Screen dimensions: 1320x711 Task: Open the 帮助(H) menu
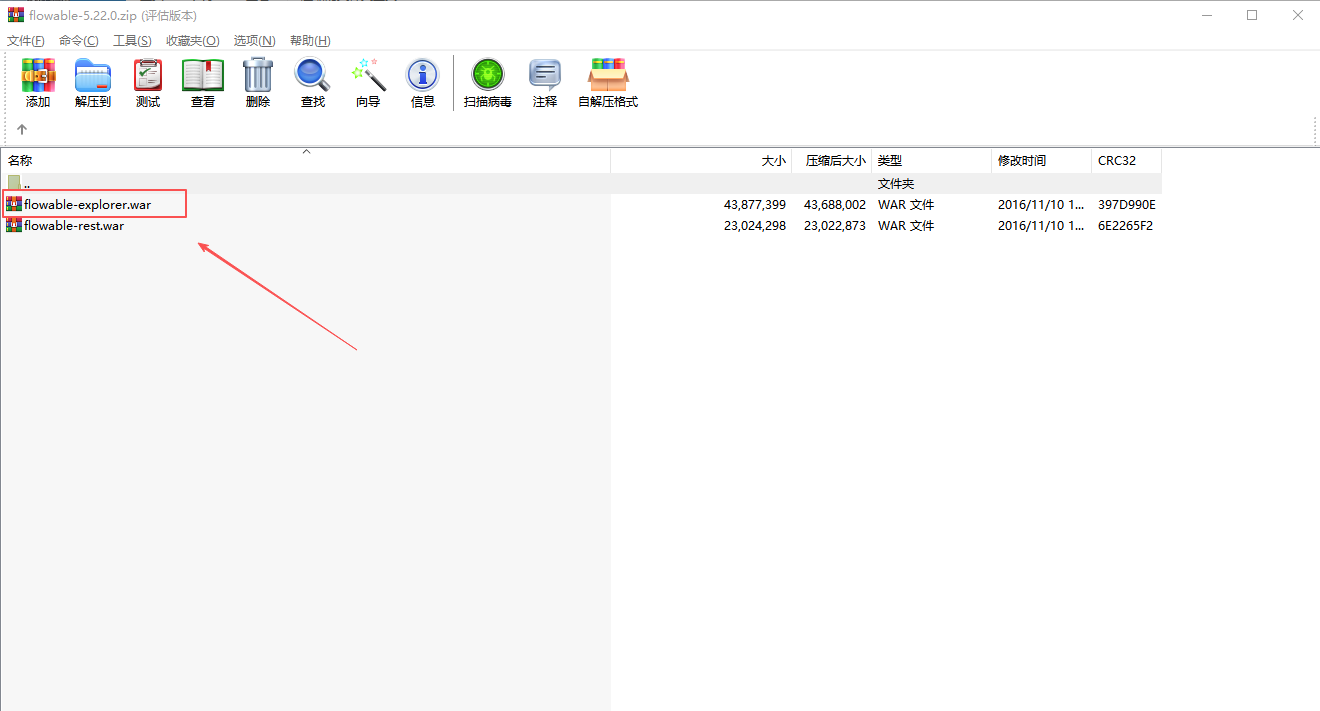[x=310, y=40]
